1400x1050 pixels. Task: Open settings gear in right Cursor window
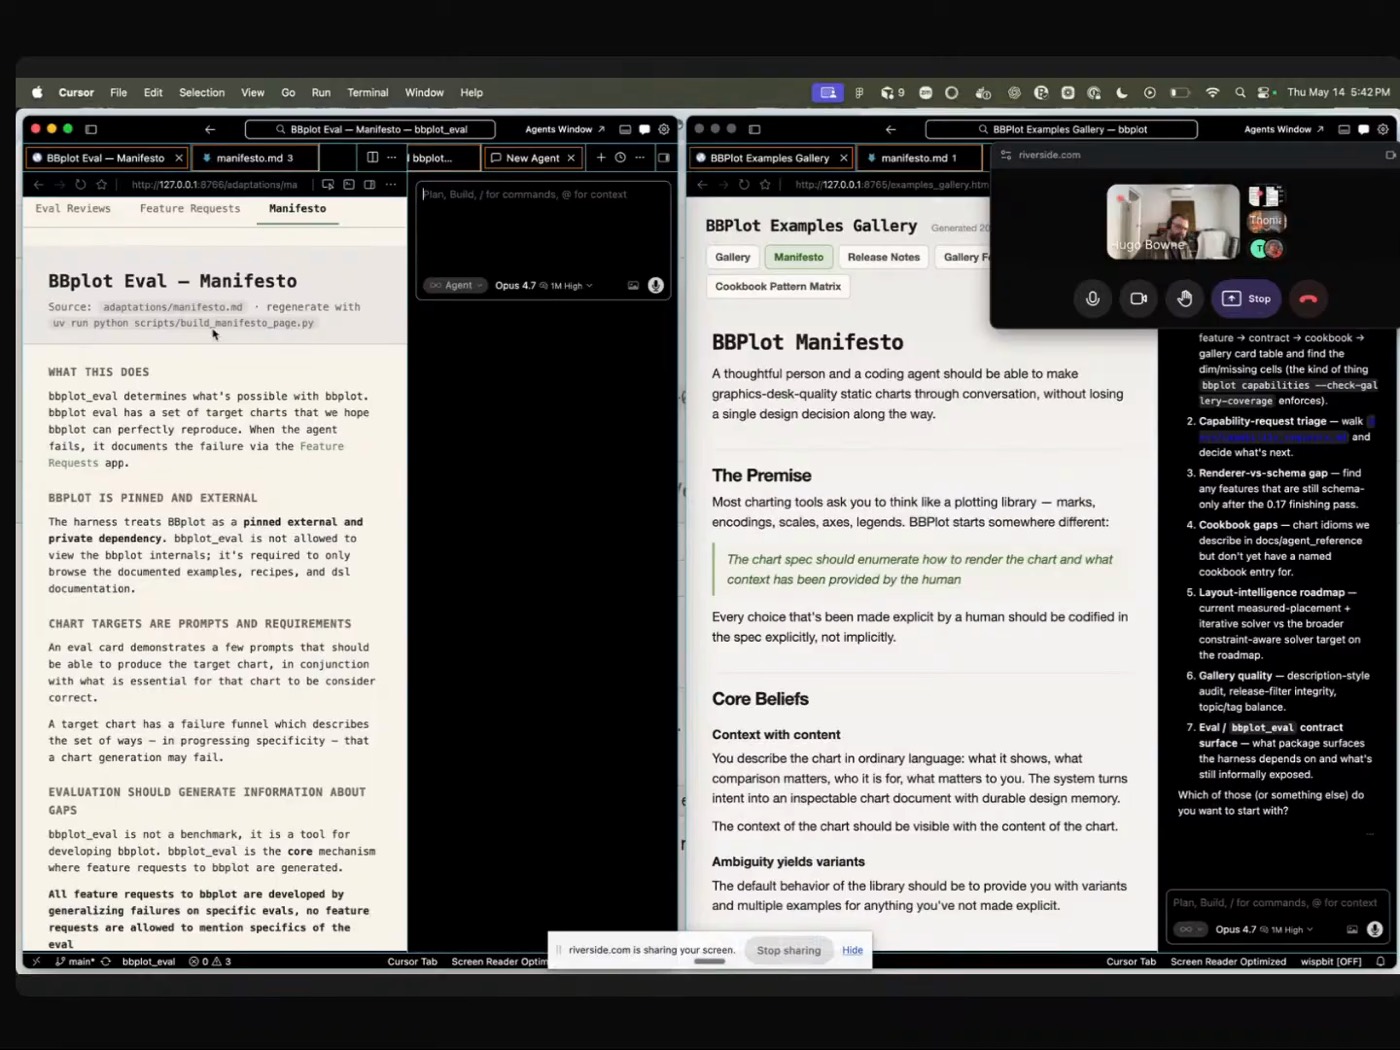coord(1382,129)
